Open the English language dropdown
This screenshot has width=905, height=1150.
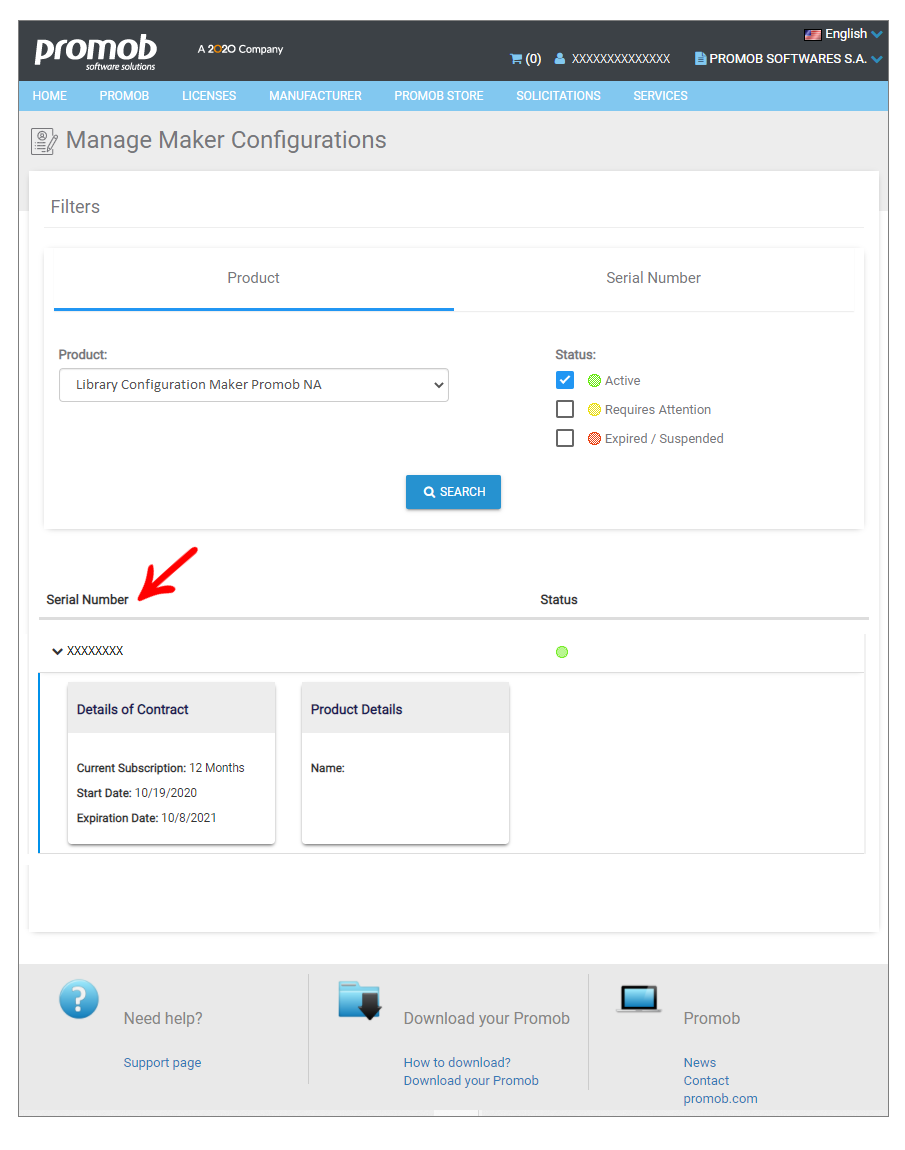[844, 34]
